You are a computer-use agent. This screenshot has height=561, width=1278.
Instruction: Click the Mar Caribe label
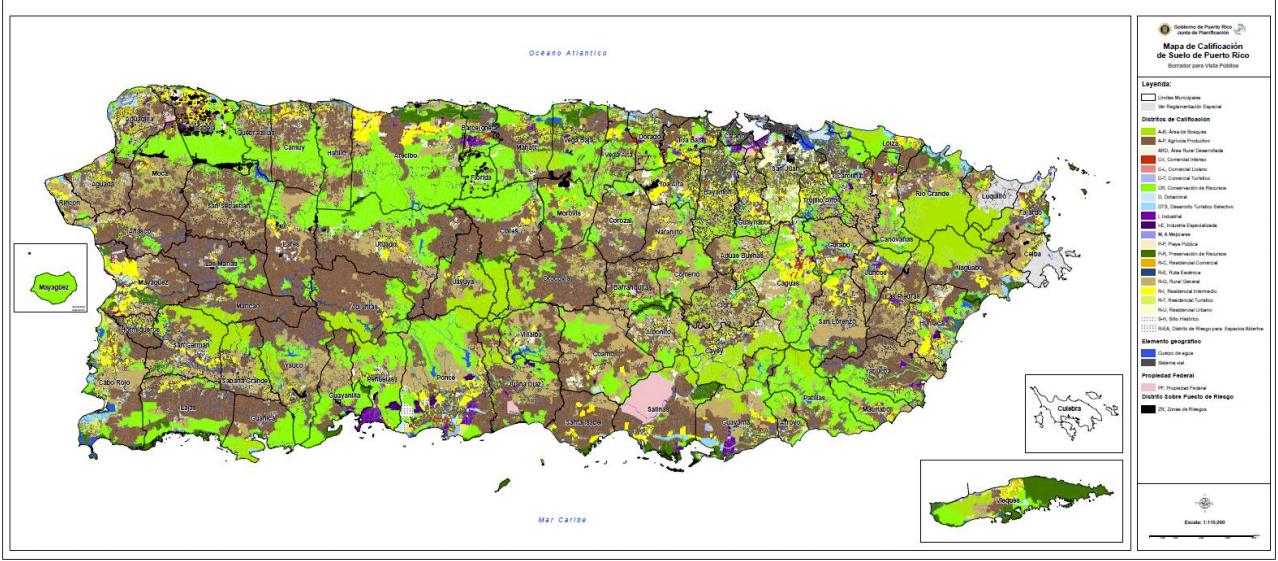[x=563, y=519]
